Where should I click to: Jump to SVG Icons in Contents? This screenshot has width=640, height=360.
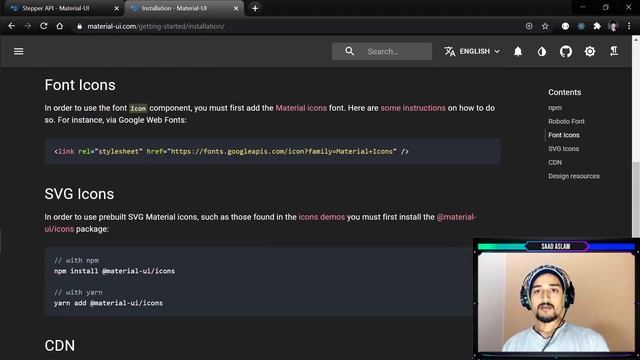tap(563, 149)
